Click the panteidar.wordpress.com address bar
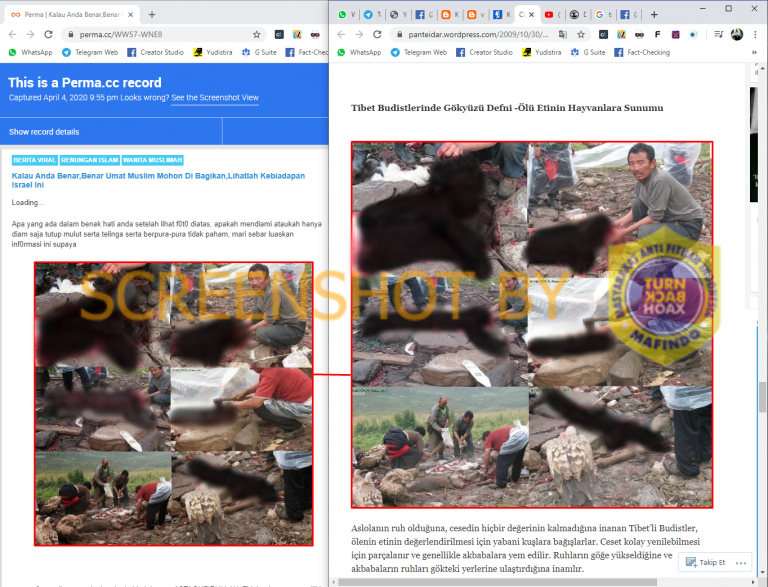The width and height of the screenshot is (768, 587). point(479,34)
